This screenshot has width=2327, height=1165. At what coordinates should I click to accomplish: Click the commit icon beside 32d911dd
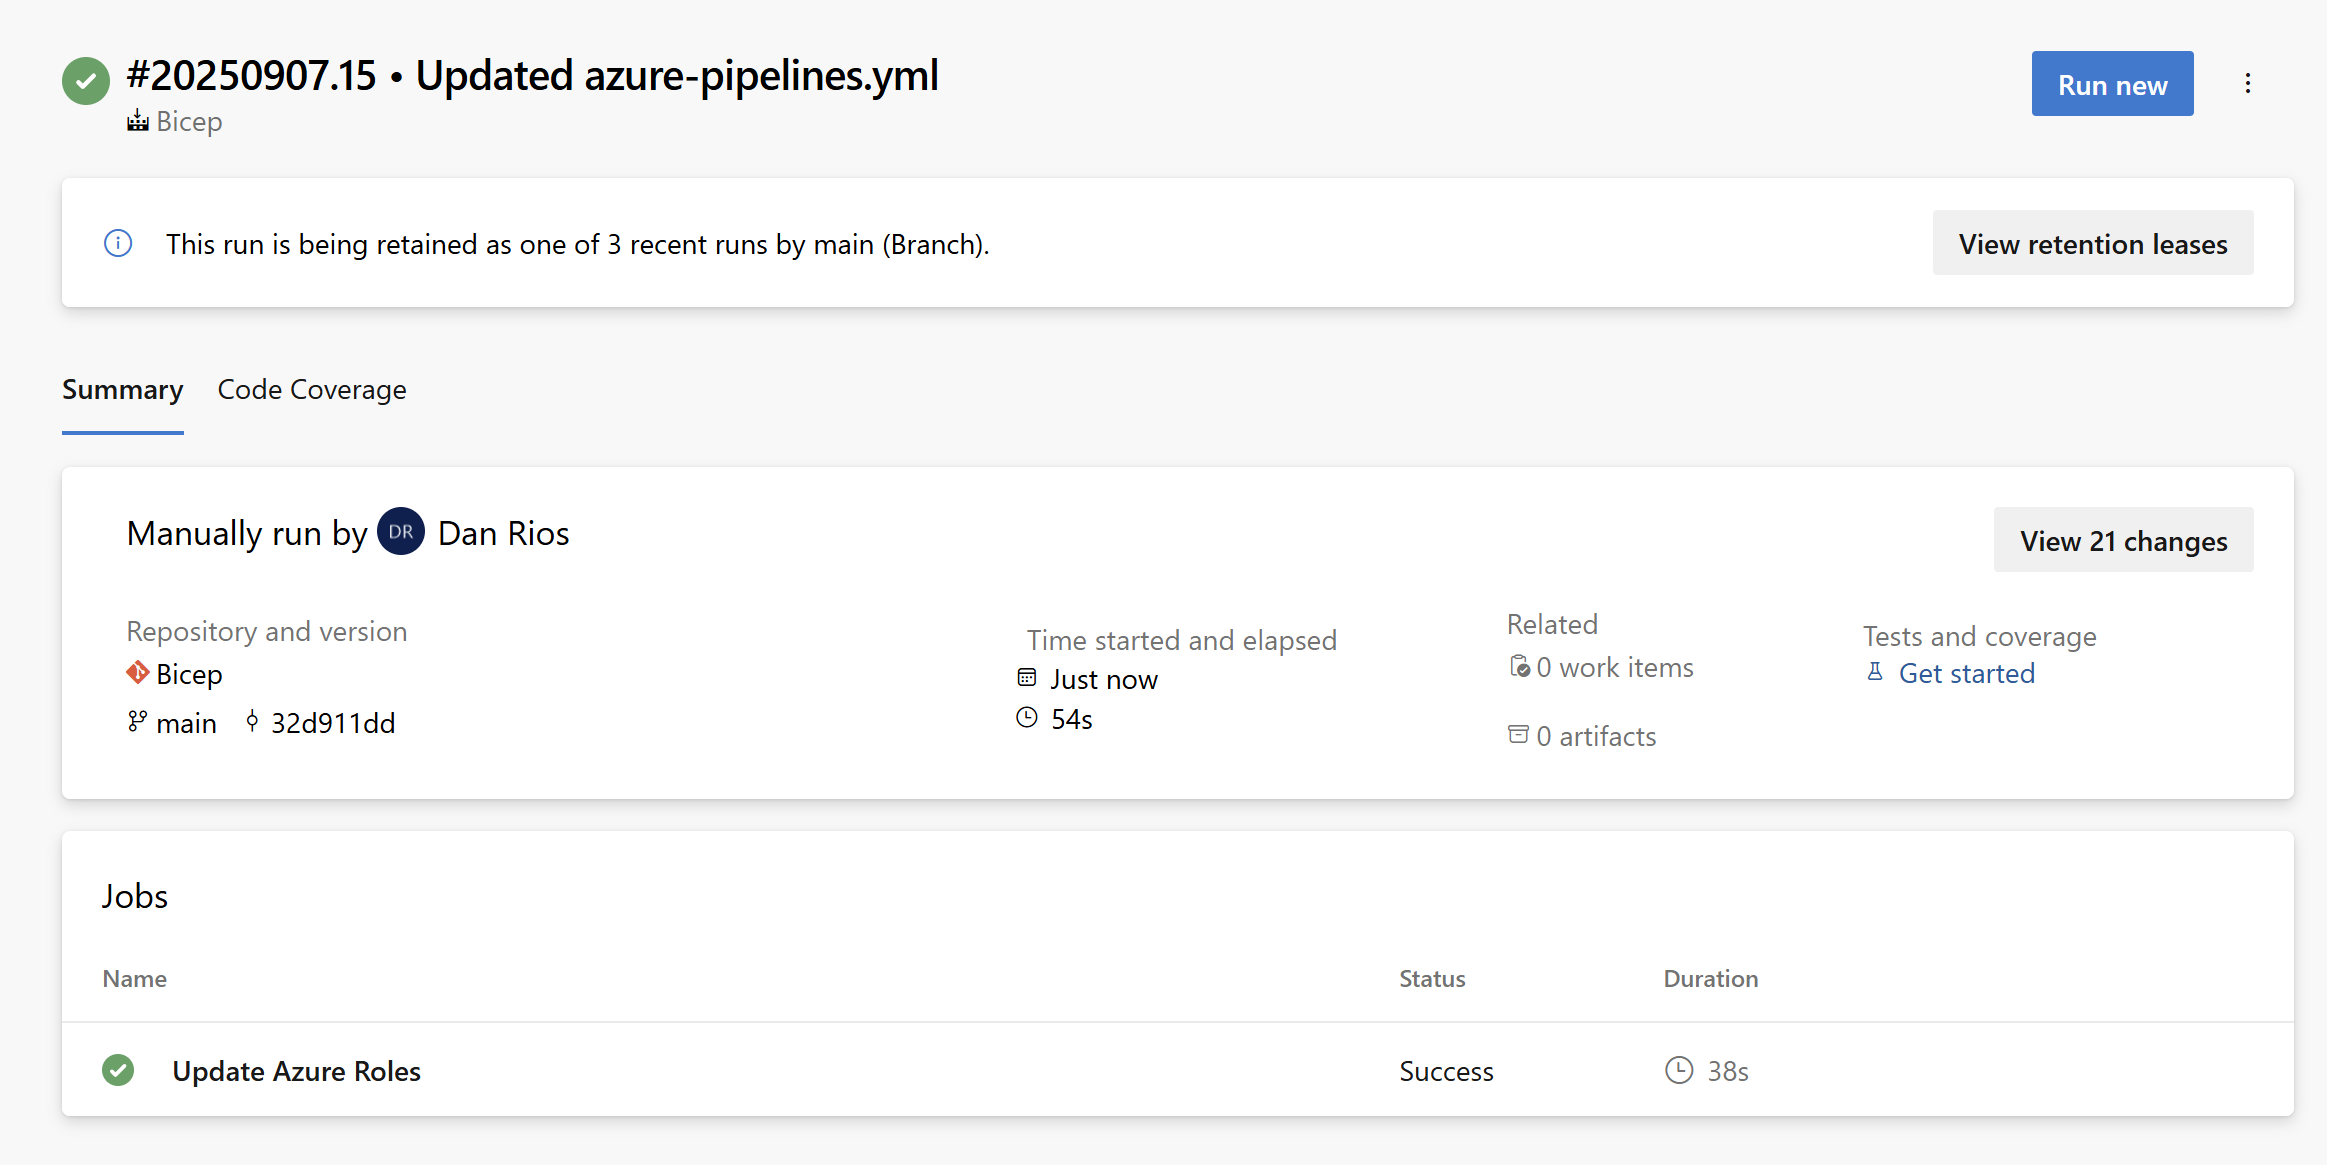point(252,721)
